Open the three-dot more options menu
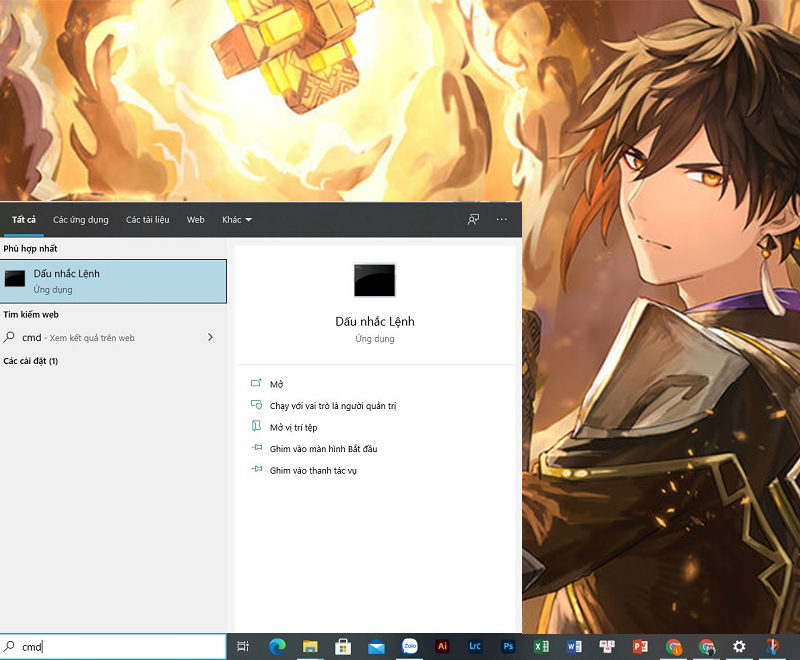This screenshot has height=660, width=800. coord(502,219)
